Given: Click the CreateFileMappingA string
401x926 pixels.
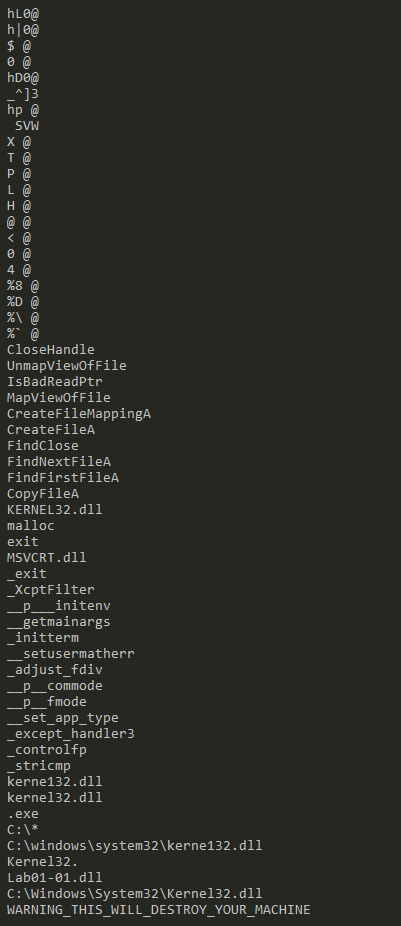Looking at the screenshot, I should [79, 413].
